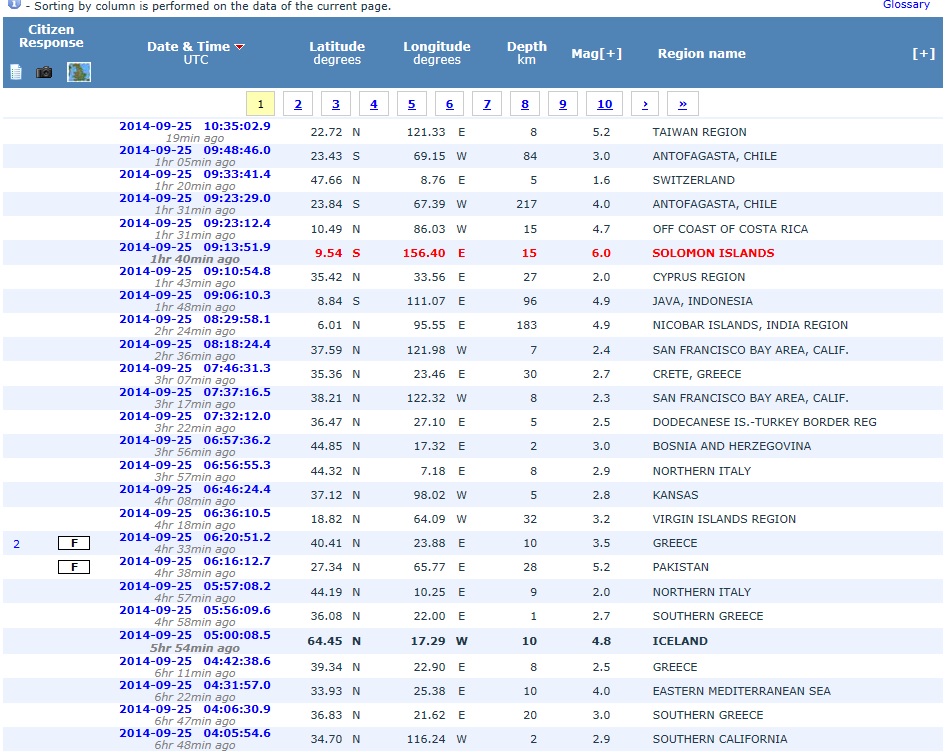Click the camera icon under Citizen Response
This screenshot has width=947, height=752.
tap(44, 72)
